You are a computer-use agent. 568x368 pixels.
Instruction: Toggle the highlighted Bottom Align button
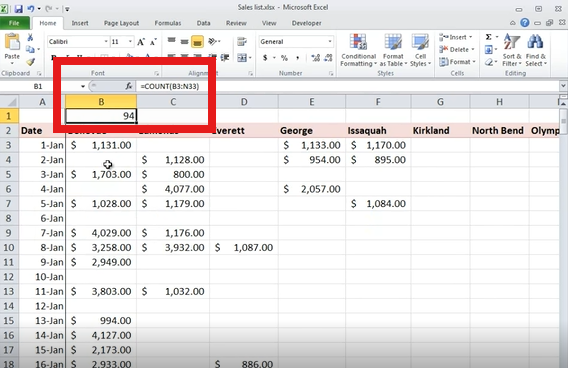pyautogui.click(x=197, y=42)
